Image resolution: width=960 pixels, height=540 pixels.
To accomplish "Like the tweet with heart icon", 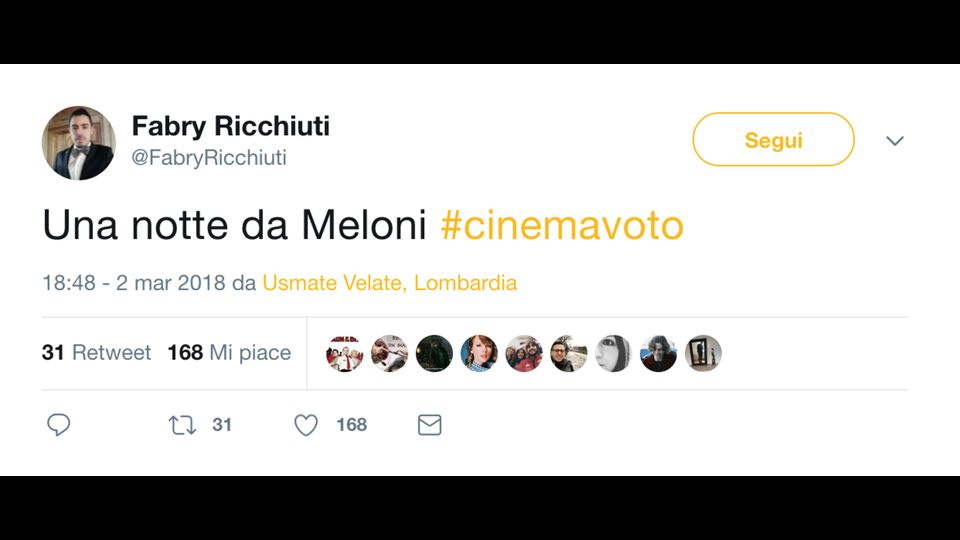I will pyautogui.click(x=306, y=425).
